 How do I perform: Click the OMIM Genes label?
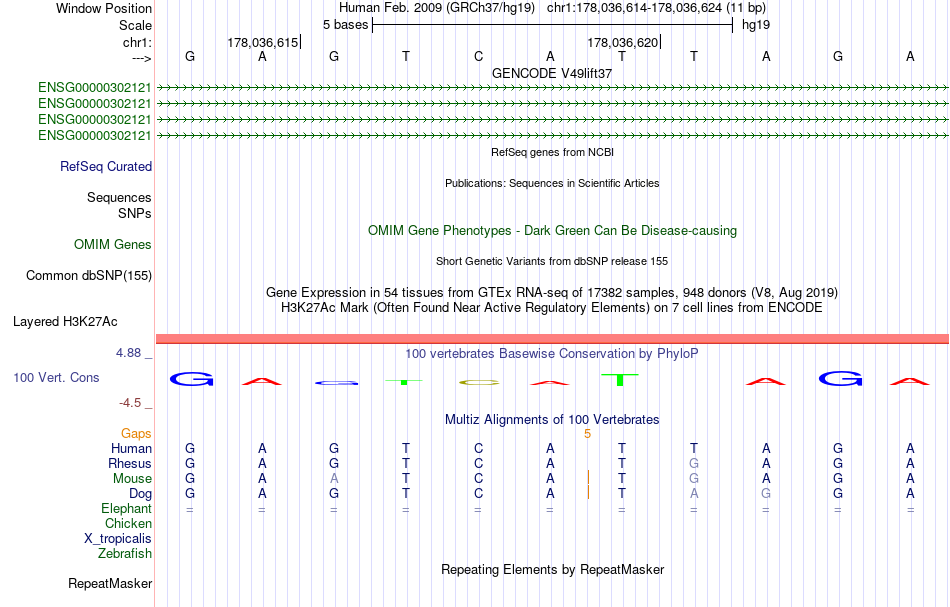pos(113,245)
